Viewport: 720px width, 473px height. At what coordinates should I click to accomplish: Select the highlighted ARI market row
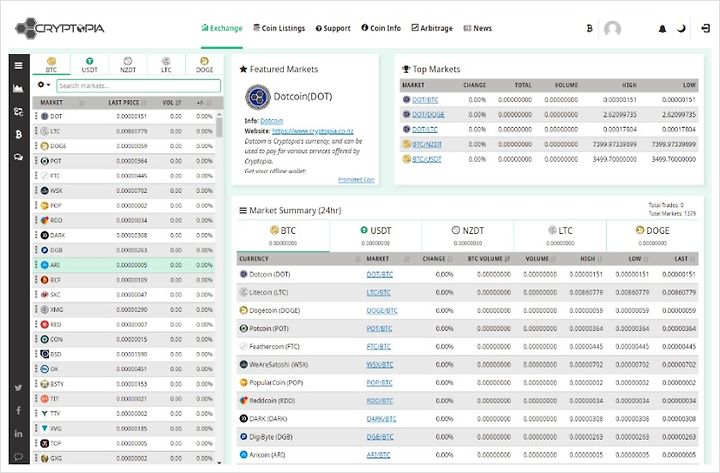click(124, 265)
